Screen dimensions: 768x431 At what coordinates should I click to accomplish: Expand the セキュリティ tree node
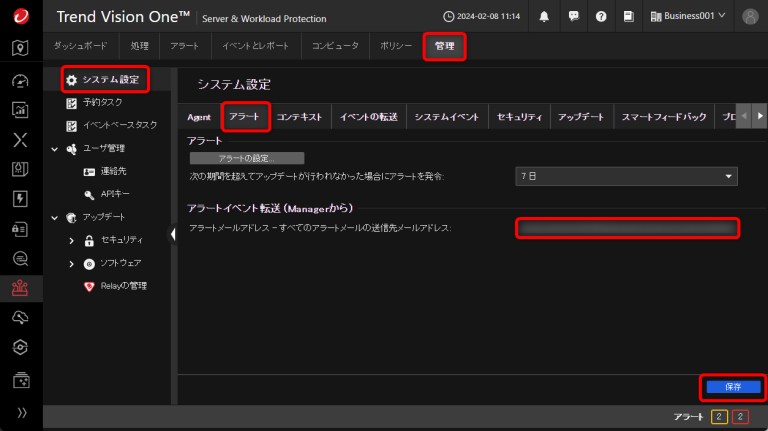(x=72, y=240)
